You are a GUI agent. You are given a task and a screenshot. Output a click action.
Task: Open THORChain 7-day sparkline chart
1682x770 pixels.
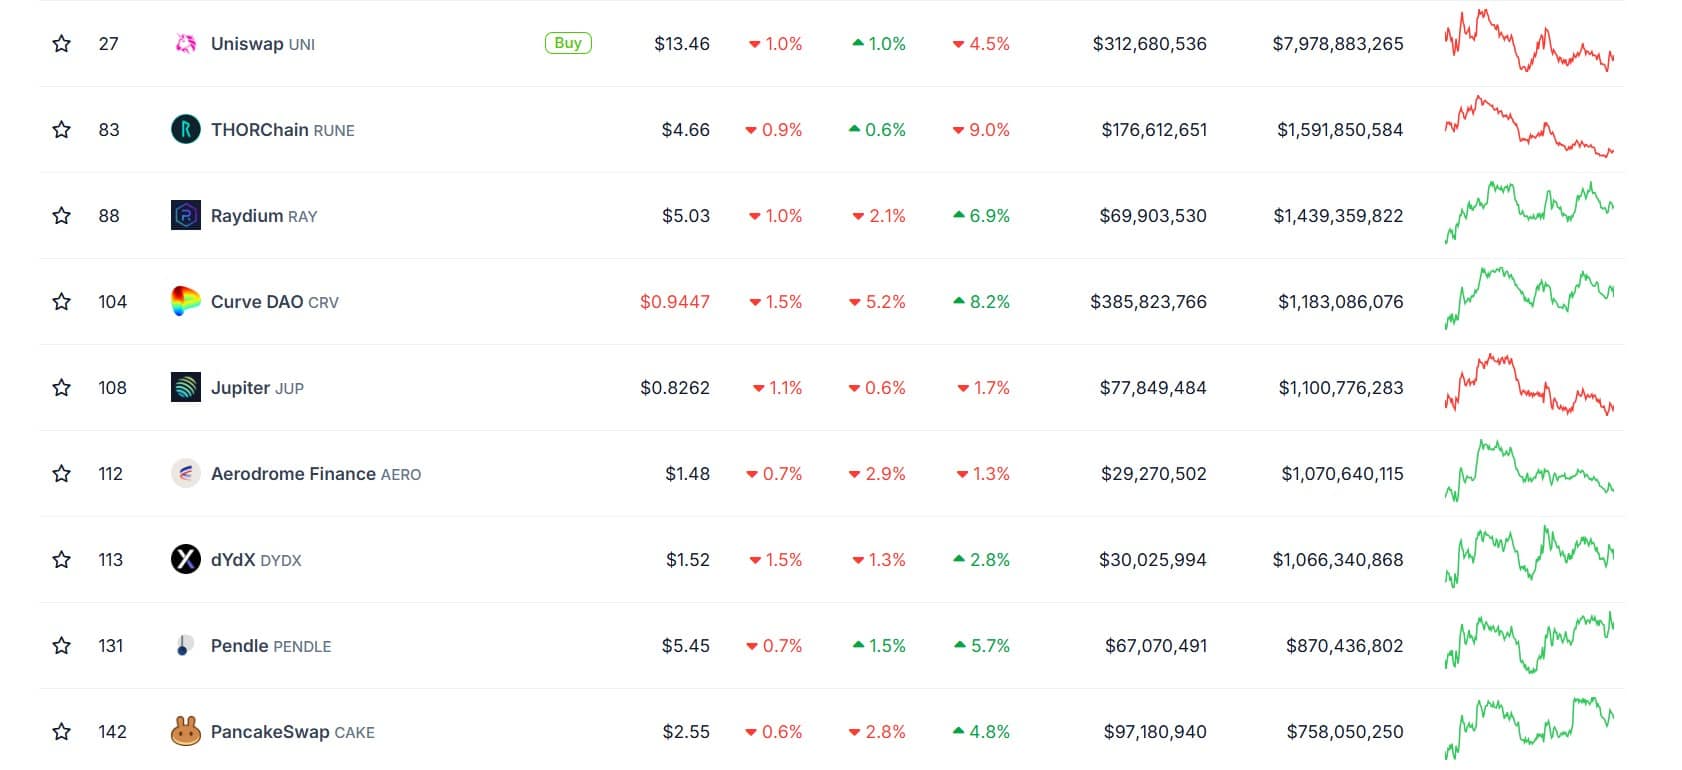[1529, 127]
